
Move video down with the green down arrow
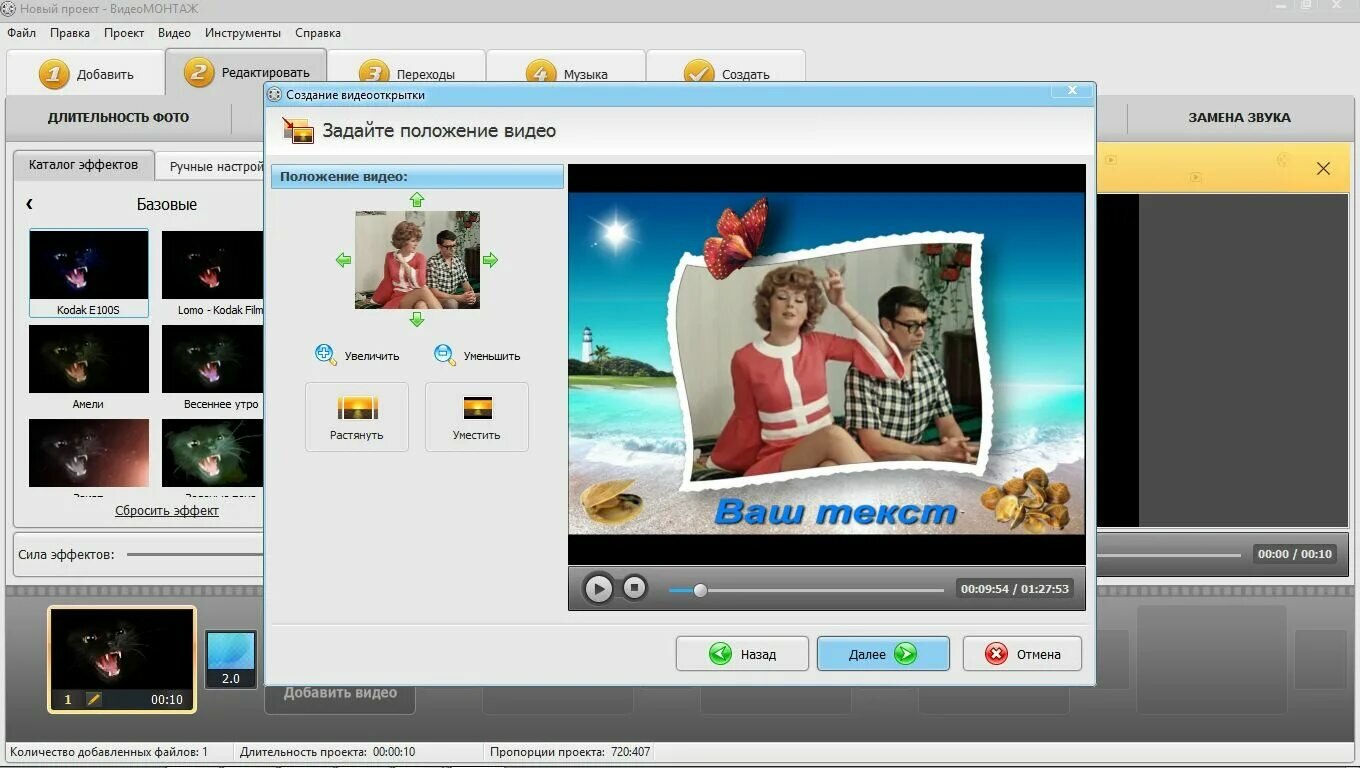click(x=417, y=319)
